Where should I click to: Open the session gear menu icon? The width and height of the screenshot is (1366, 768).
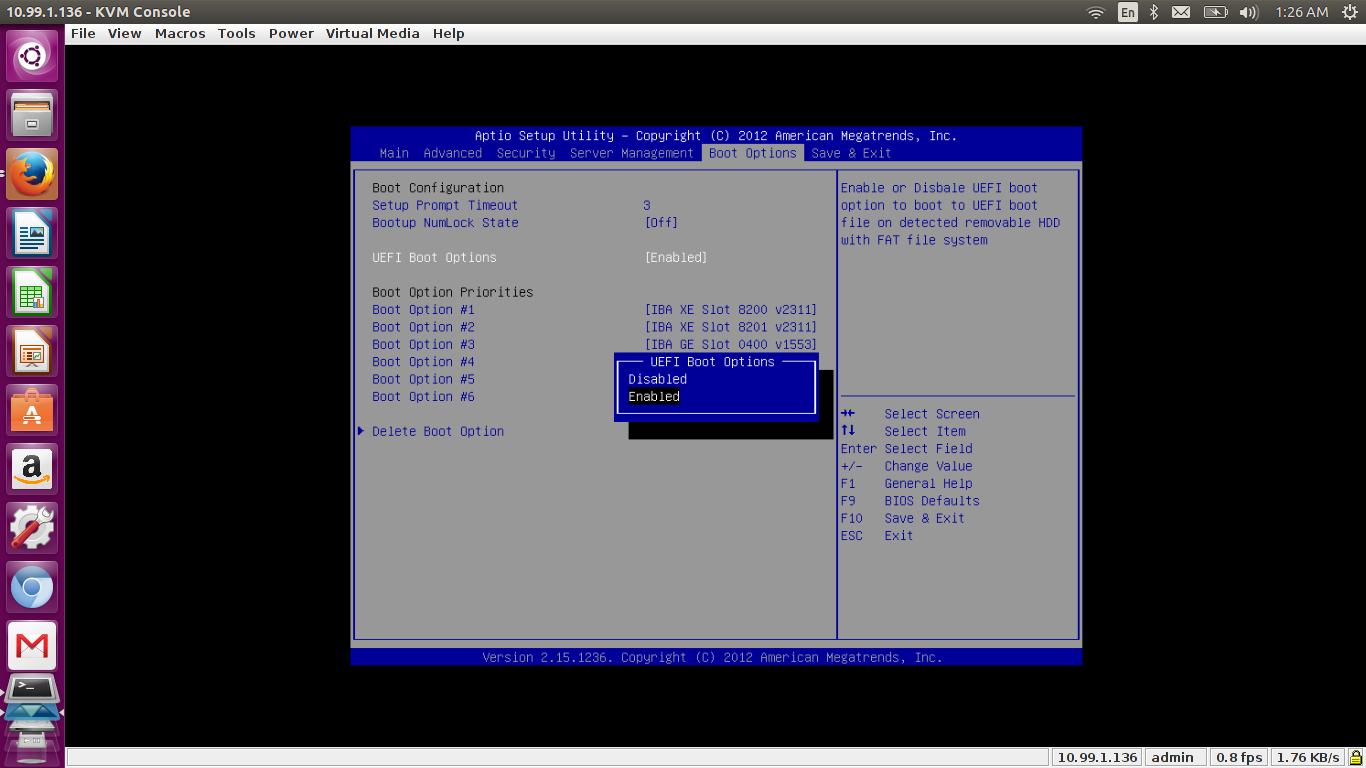click(x=1350, y=12)
